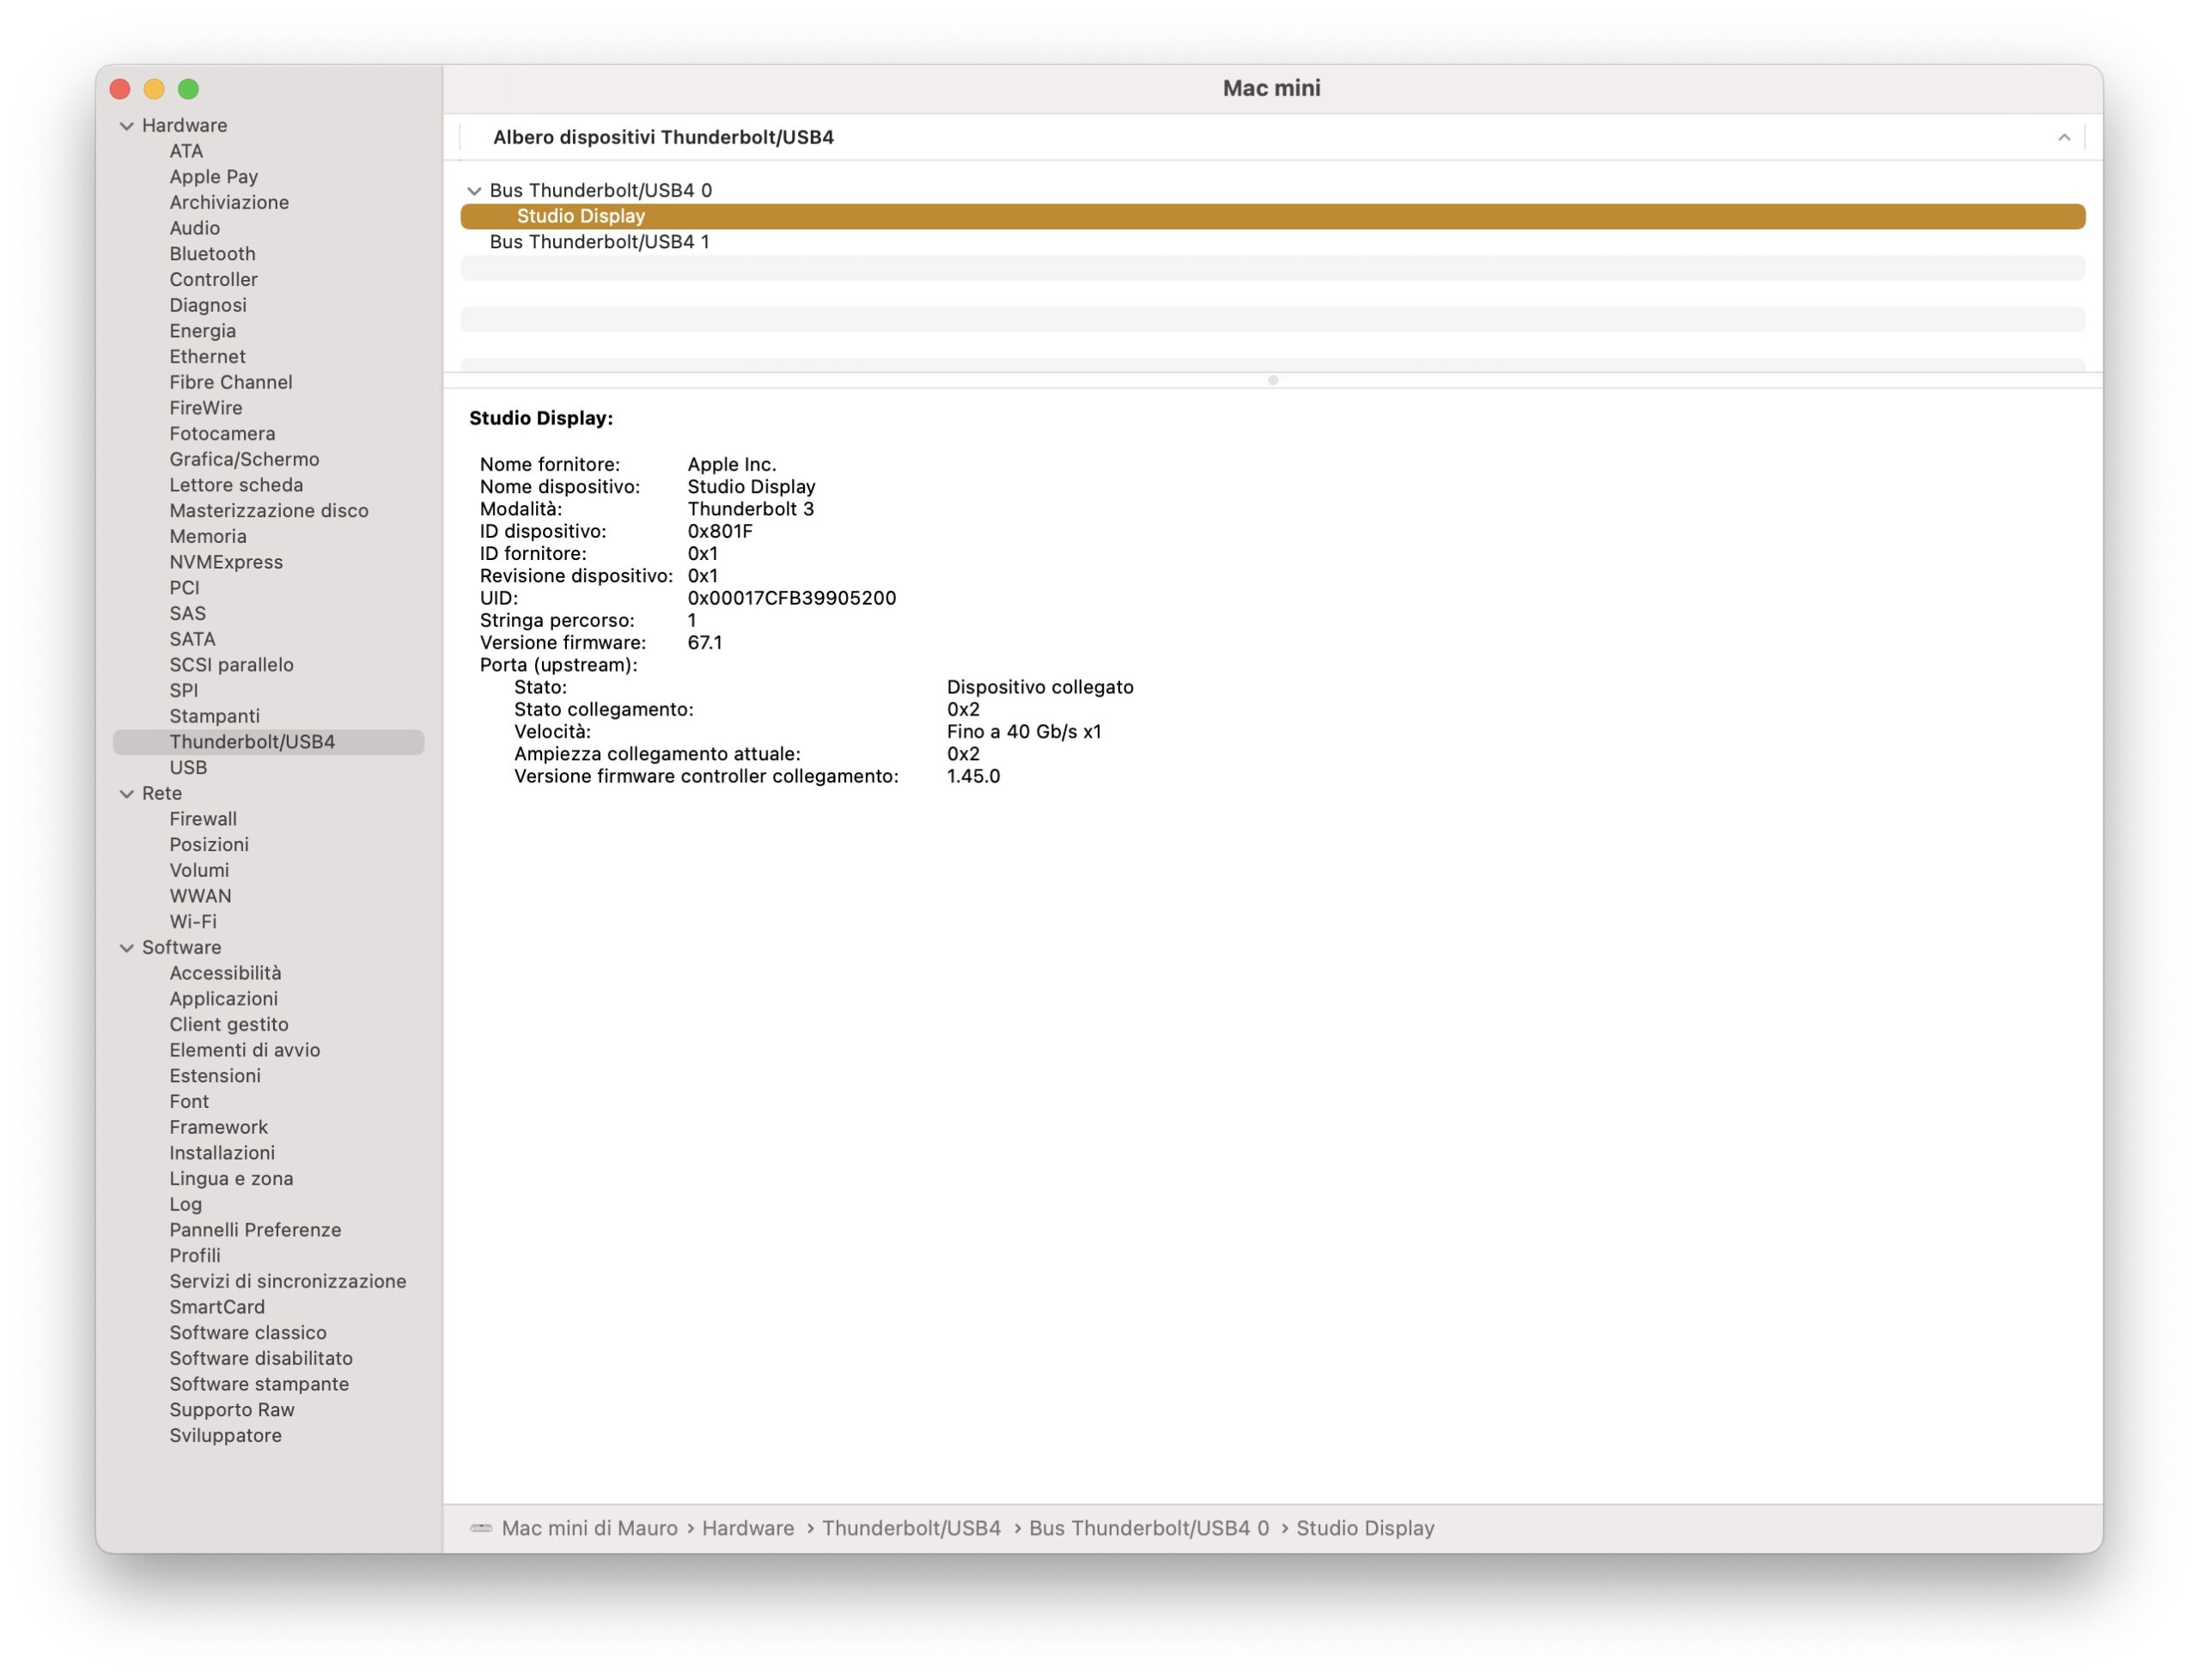The width and height of the screenshot is (2199, 1680).
Task: Open the USB sidebar item
Action: [x=188, y=768]
